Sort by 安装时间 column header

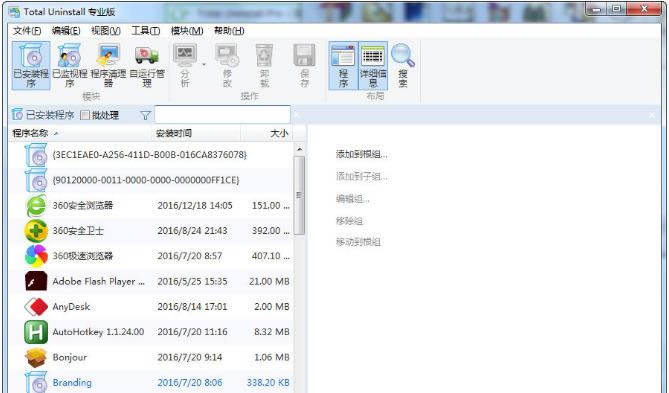pyautogui.click(x=196, y=133)
